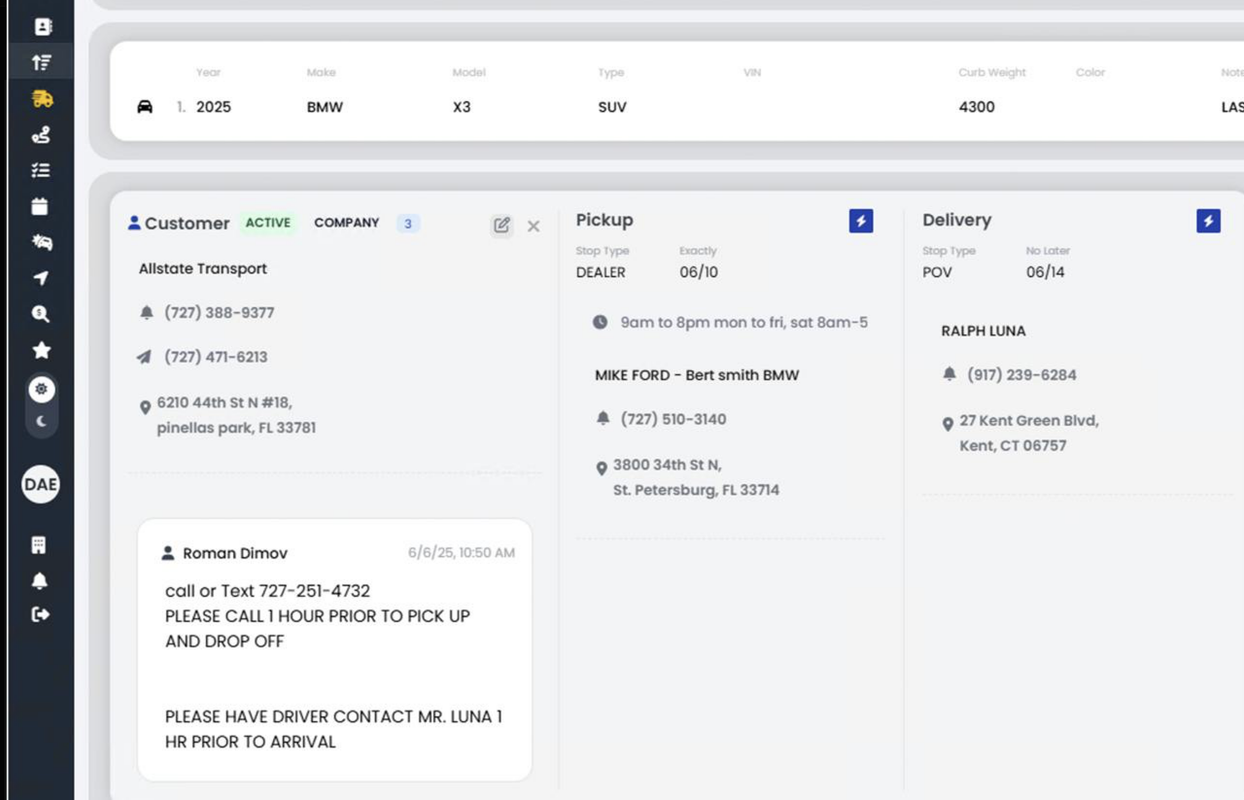
Task: Click the Delivery lightning bolt button
Action: 1208,221
